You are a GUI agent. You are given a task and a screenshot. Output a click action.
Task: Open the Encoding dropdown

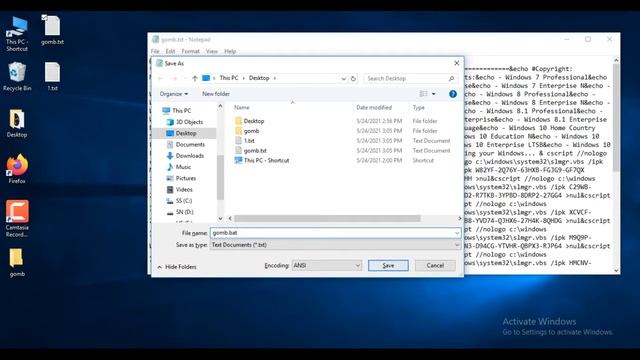point(327,265)
